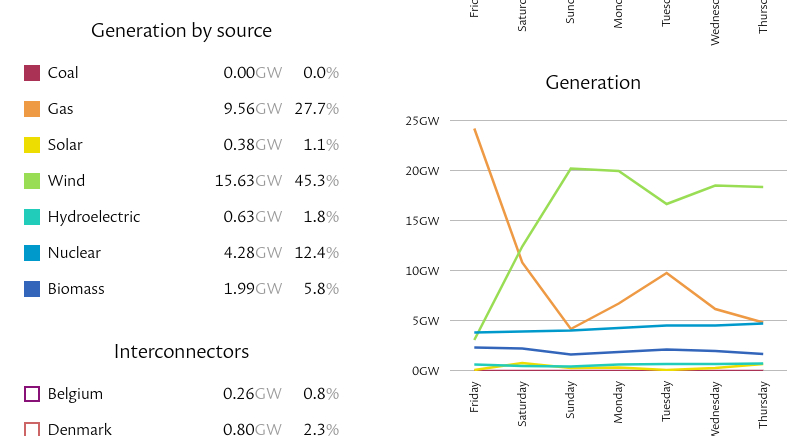802x436 pixels.
Task: Click the 25GW axis label
Action: point(422,121)
